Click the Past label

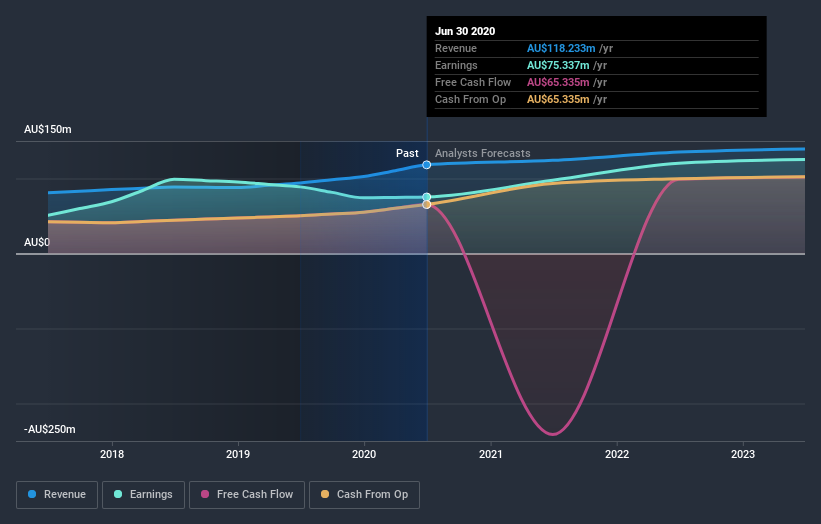point(407,153)
